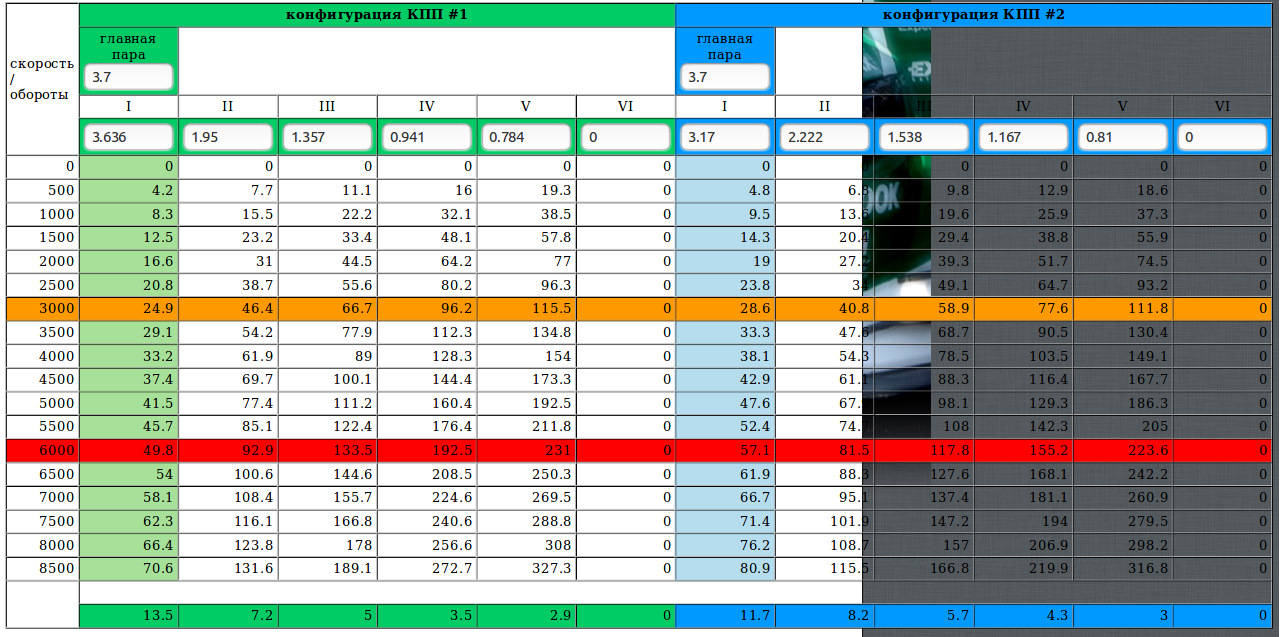Click the green footer value 7.2
Viewport: 1280px width, 637px height.
pyautogui.click(x=228, y=616)
